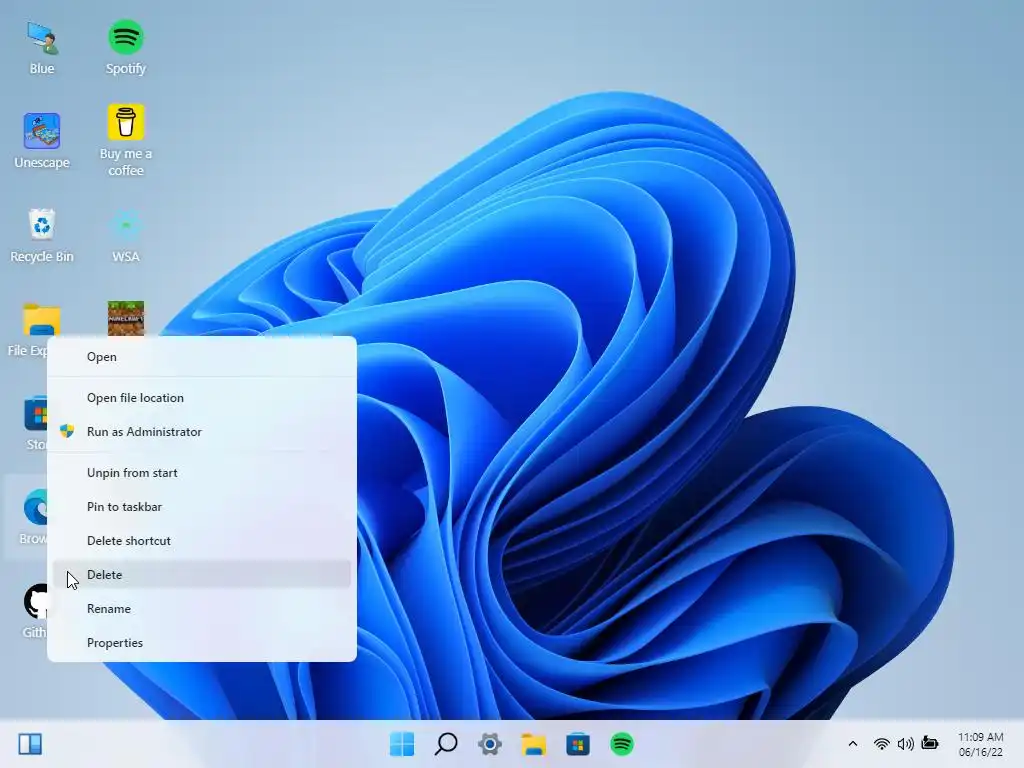Open File Explorer from the taskbar
Viewport: 1024px width, 768px height.
pos(534,744)
